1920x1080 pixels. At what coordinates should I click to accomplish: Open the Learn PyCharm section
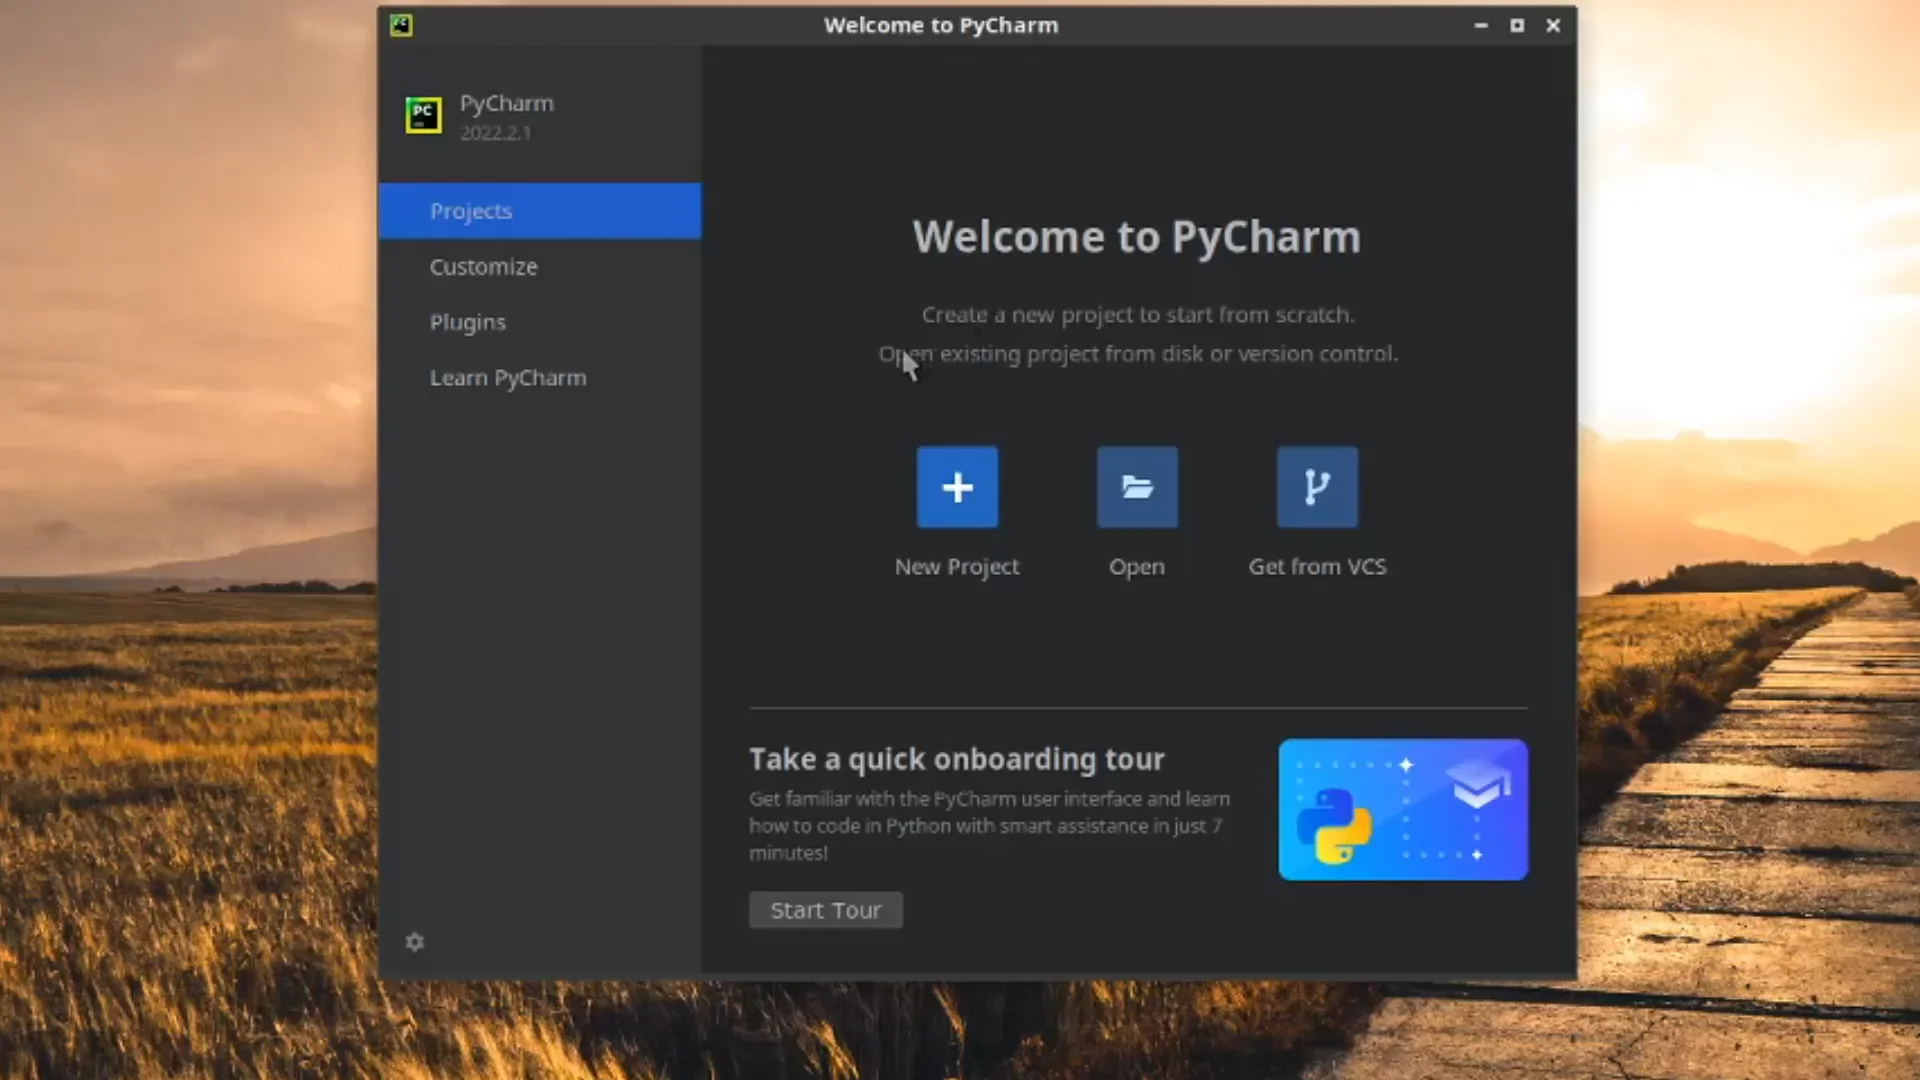point(508,377)
